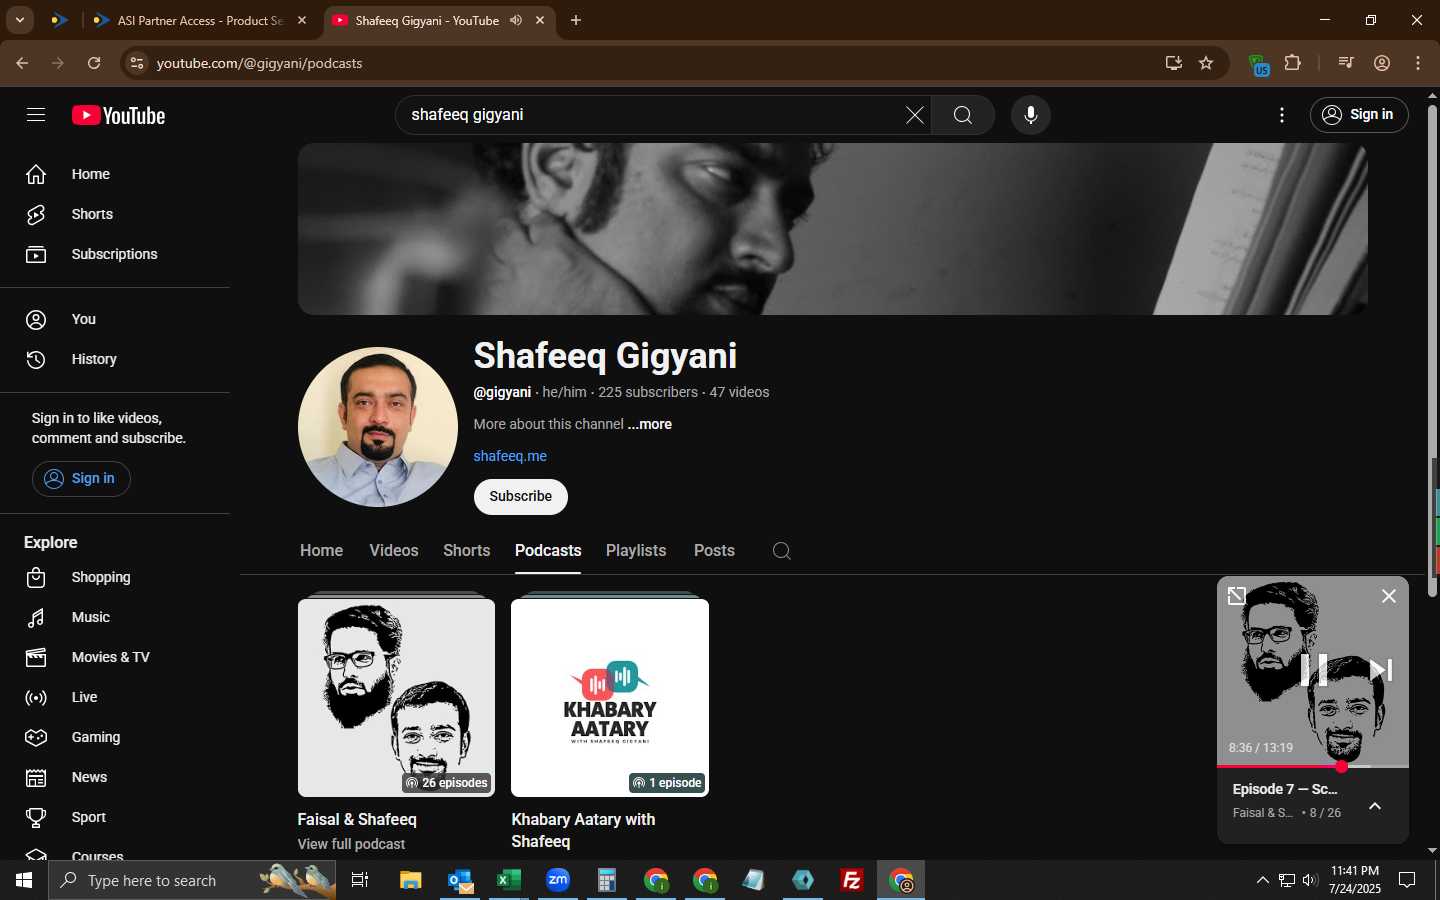Select the channel Shorts tab
The image size is (1440, 900).
coord(467,550)
